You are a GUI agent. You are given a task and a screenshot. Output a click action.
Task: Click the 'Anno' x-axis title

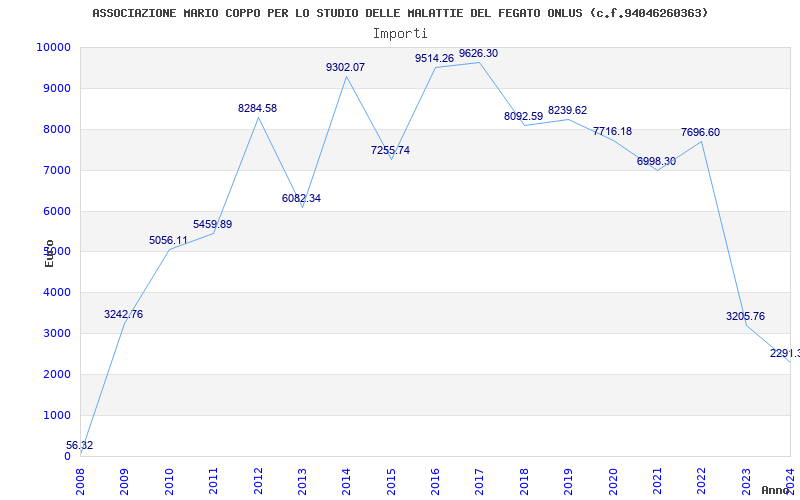[x=776, y=491]
